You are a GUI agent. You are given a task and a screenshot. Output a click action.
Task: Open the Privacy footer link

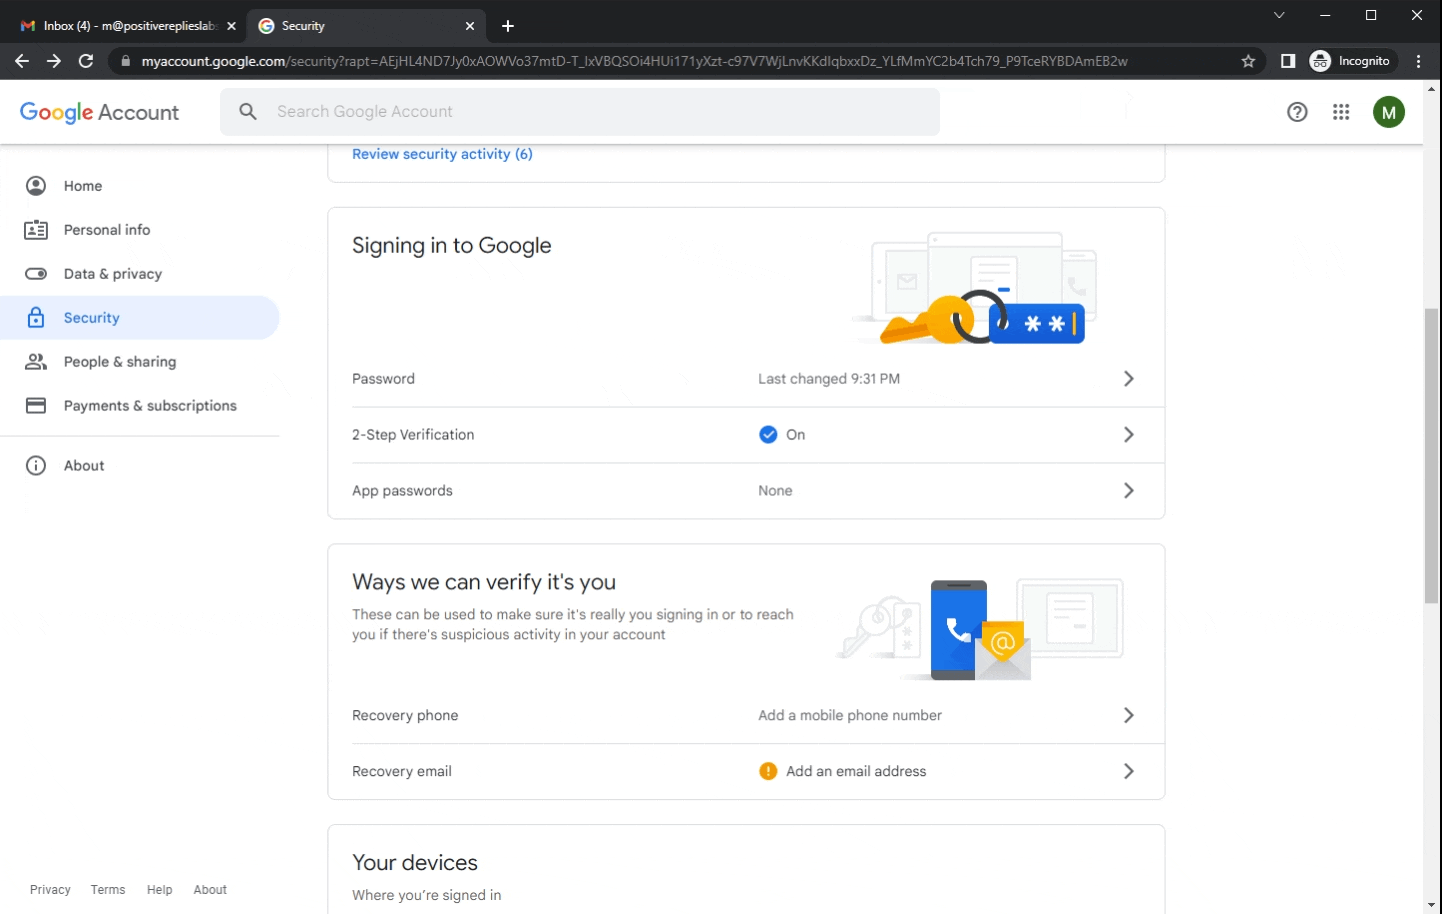tap(50, 890)
